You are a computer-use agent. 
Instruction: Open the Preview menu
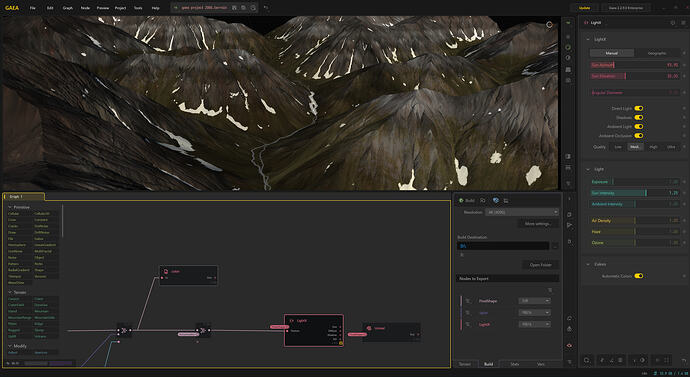click(103, 8)
